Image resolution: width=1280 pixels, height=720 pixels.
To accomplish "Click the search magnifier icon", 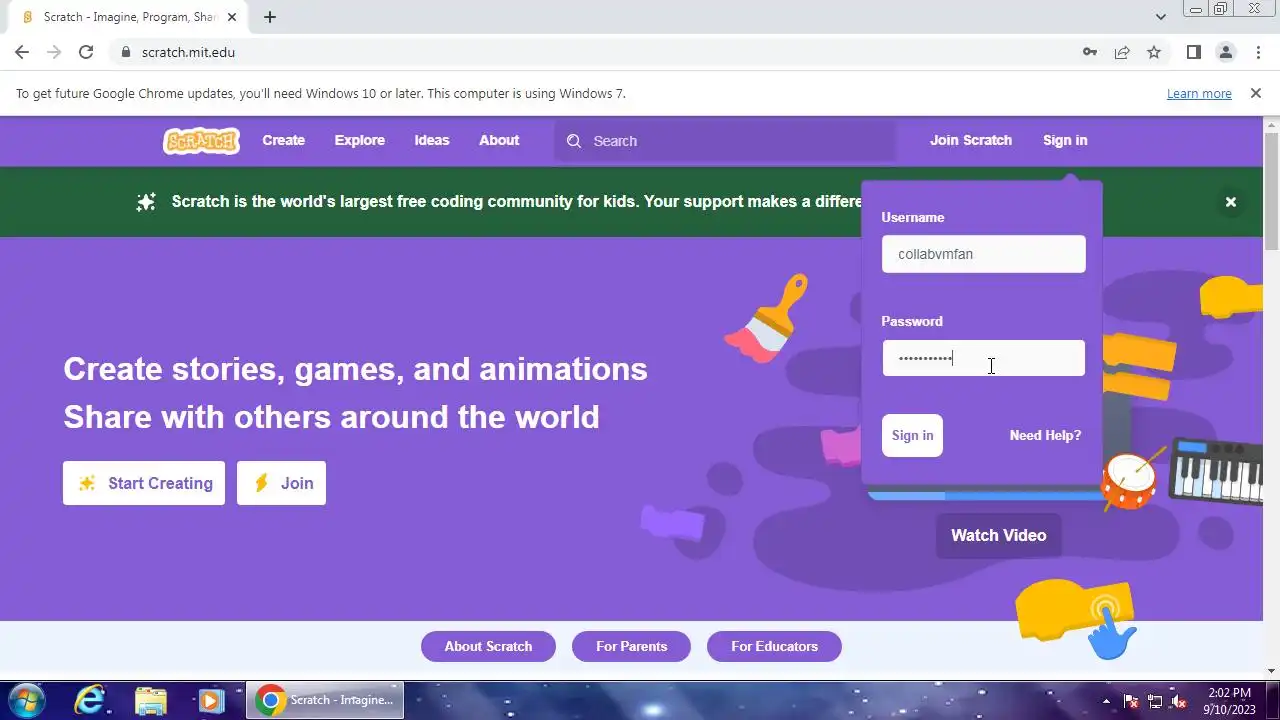I will [x=574, y=141].
